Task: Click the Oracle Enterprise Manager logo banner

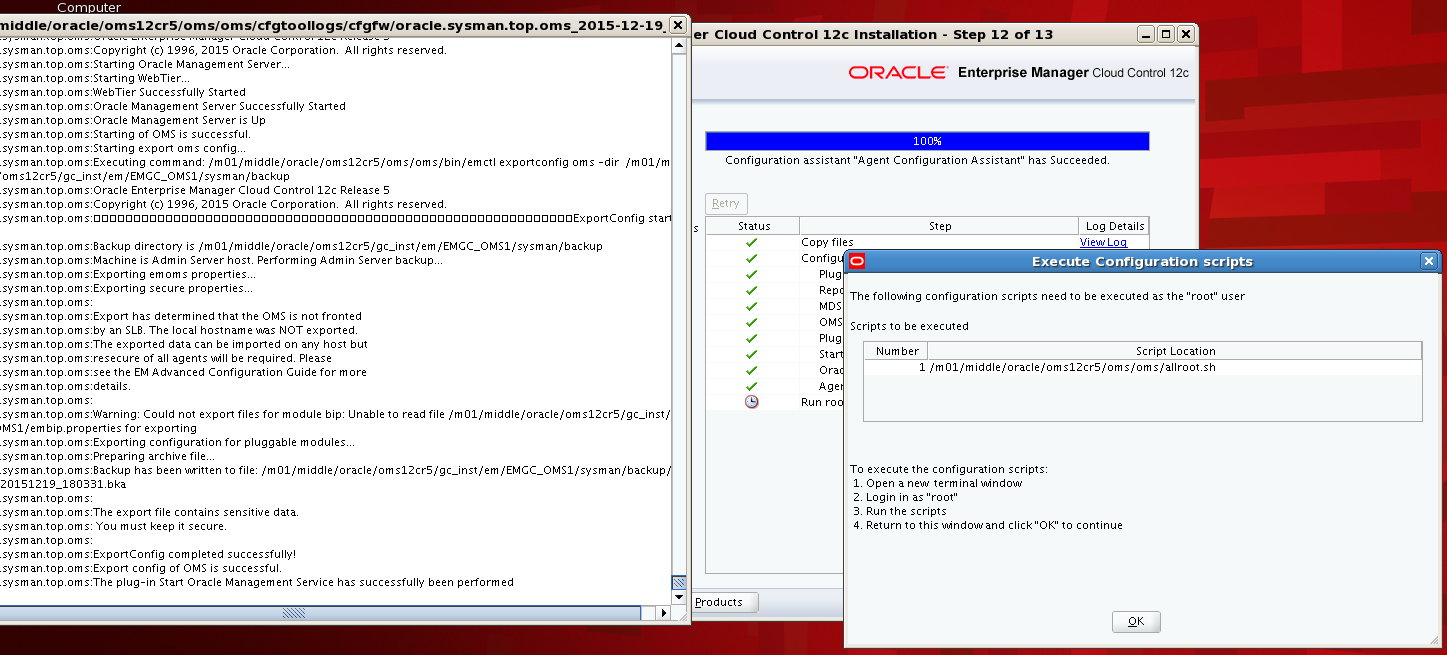Action: (x=1018, y=73)
